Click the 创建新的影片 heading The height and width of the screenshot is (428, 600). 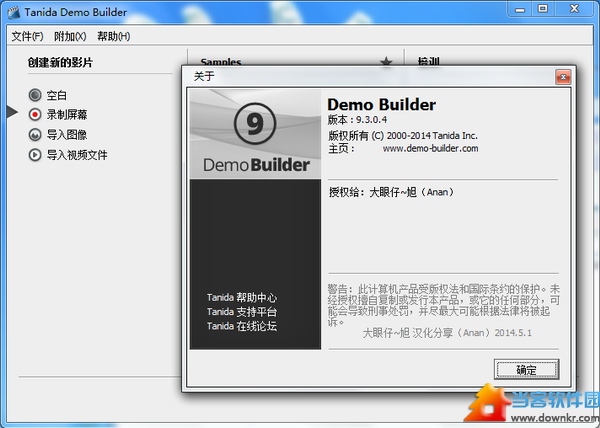[60, 62]
